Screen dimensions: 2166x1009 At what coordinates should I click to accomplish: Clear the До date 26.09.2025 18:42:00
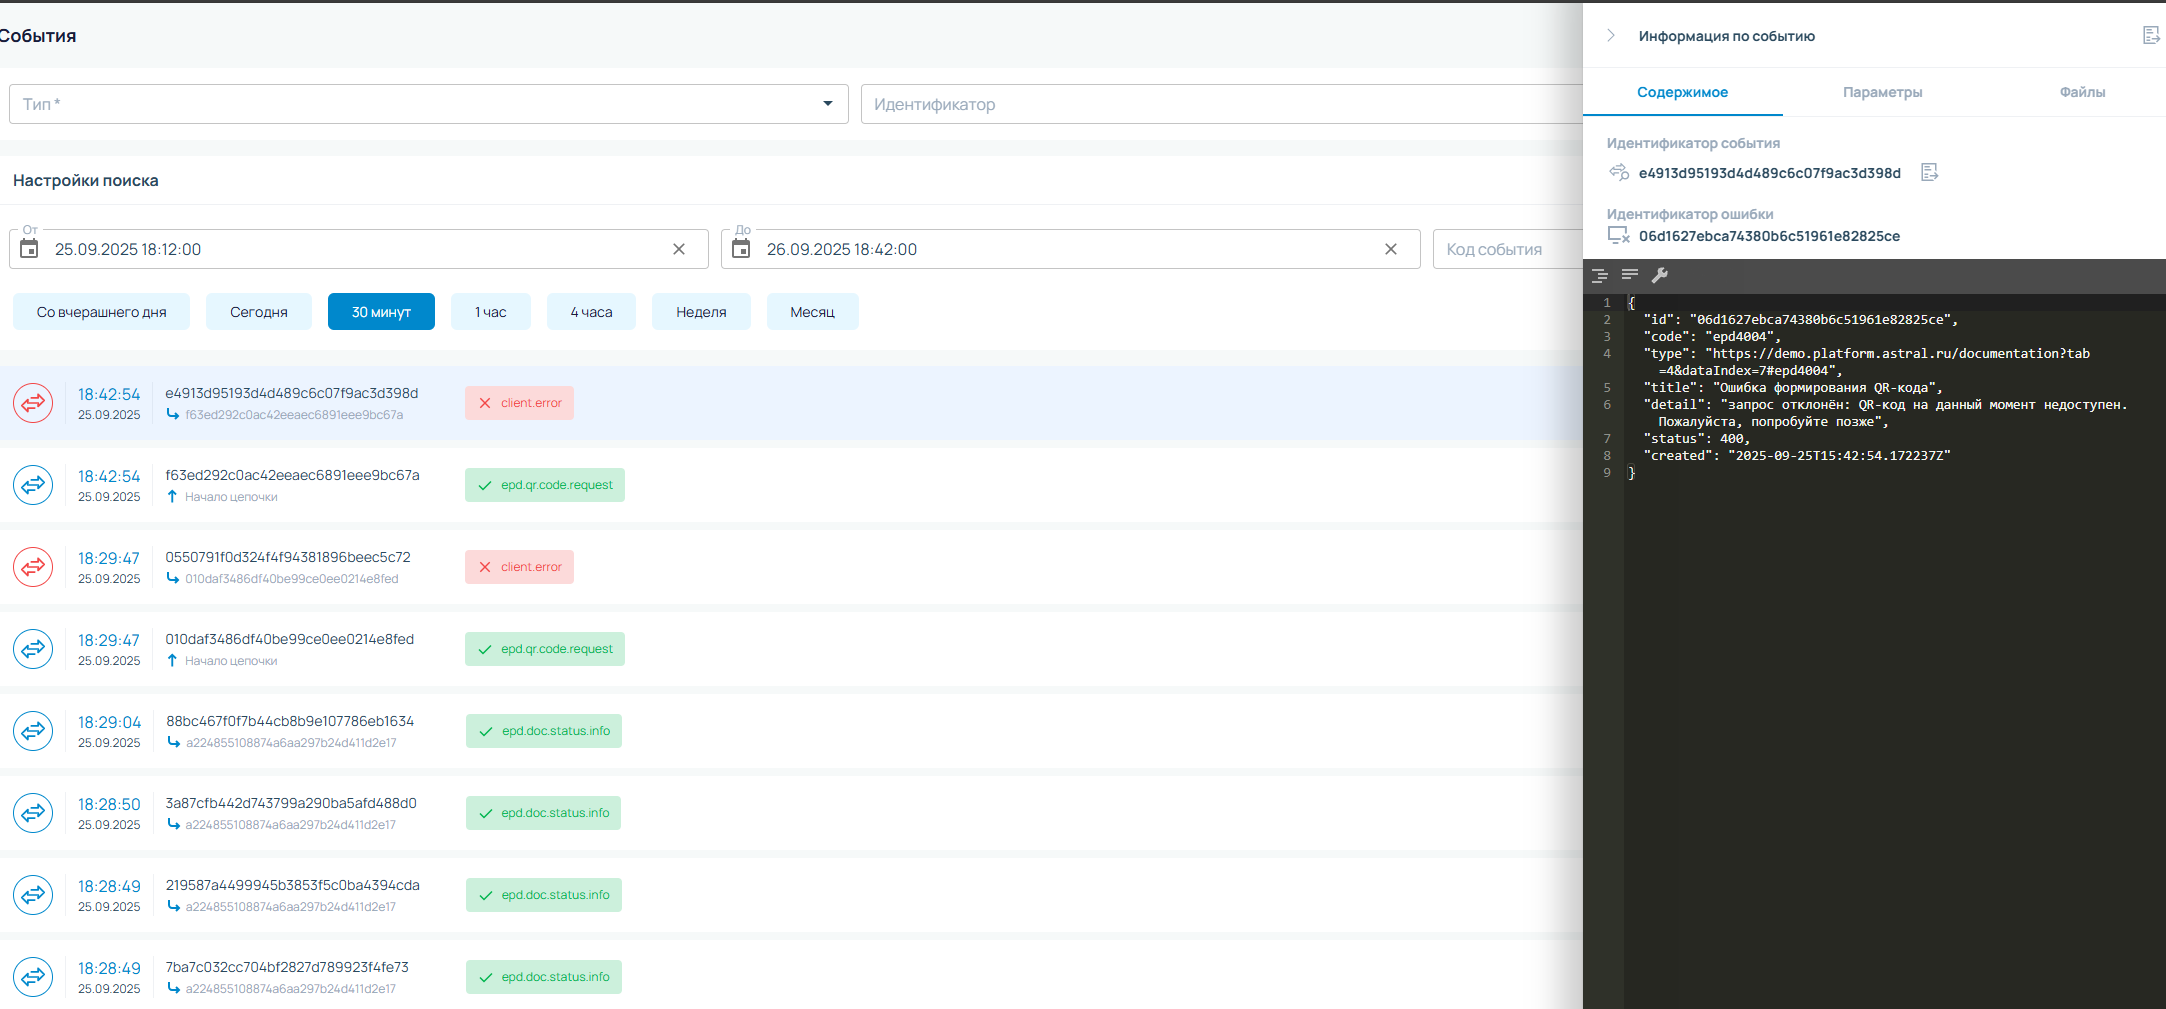[x=1391, y=249]
